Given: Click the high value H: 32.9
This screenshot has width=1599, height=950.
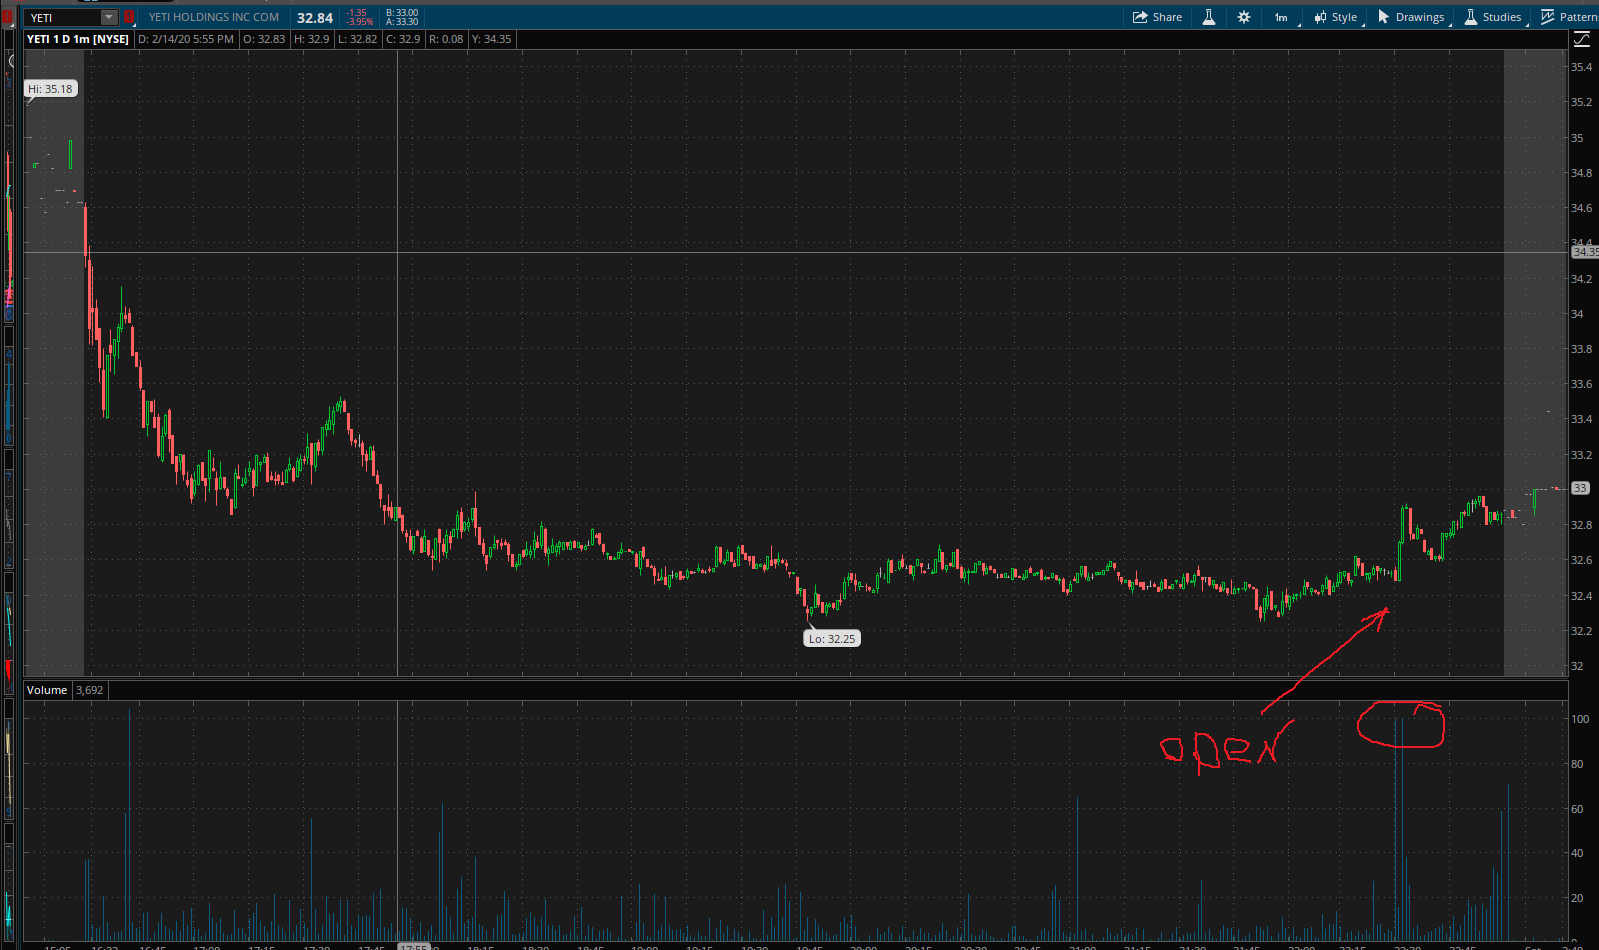Looking at the screenshot, I should click(x=312, y=39).
